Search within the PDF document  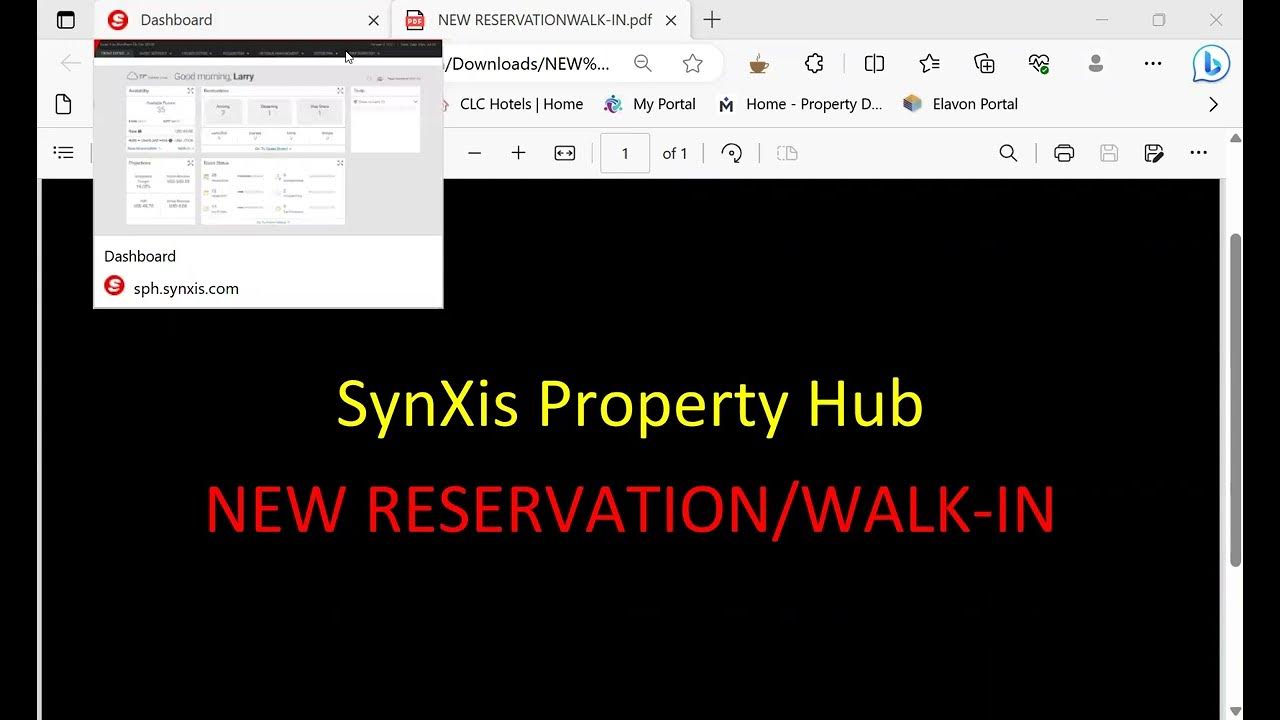[x=1008, y=153]
